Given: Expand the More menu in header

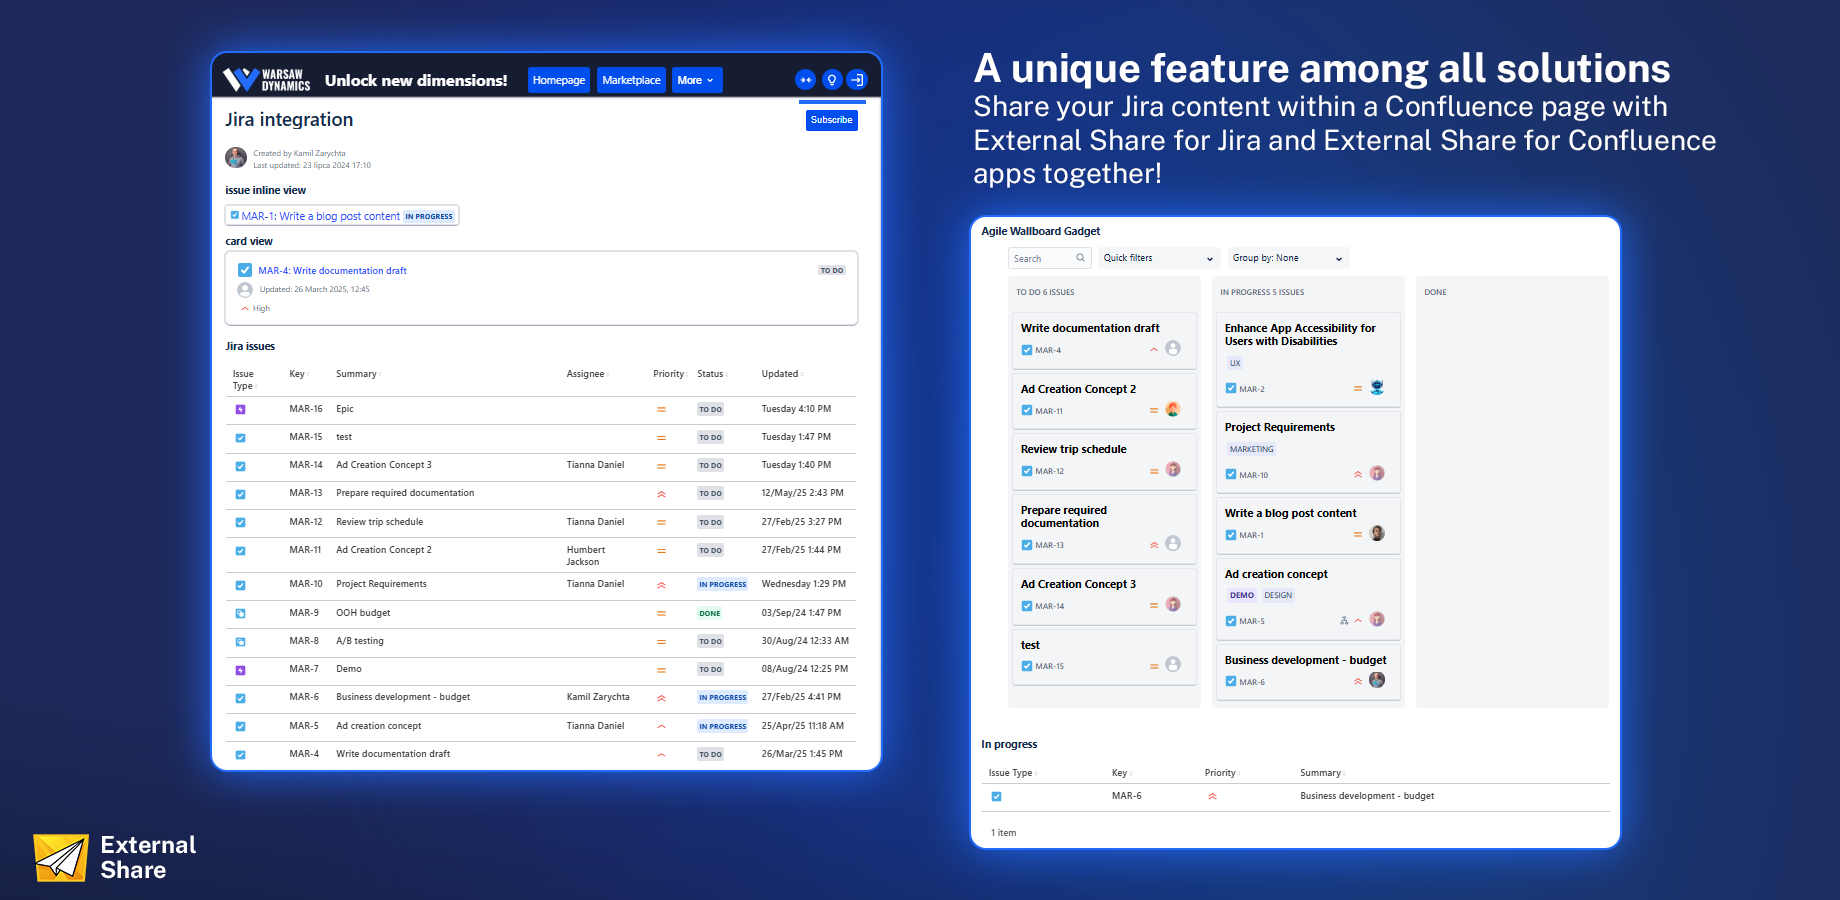Looking at the screenshot, I should 696,80.
